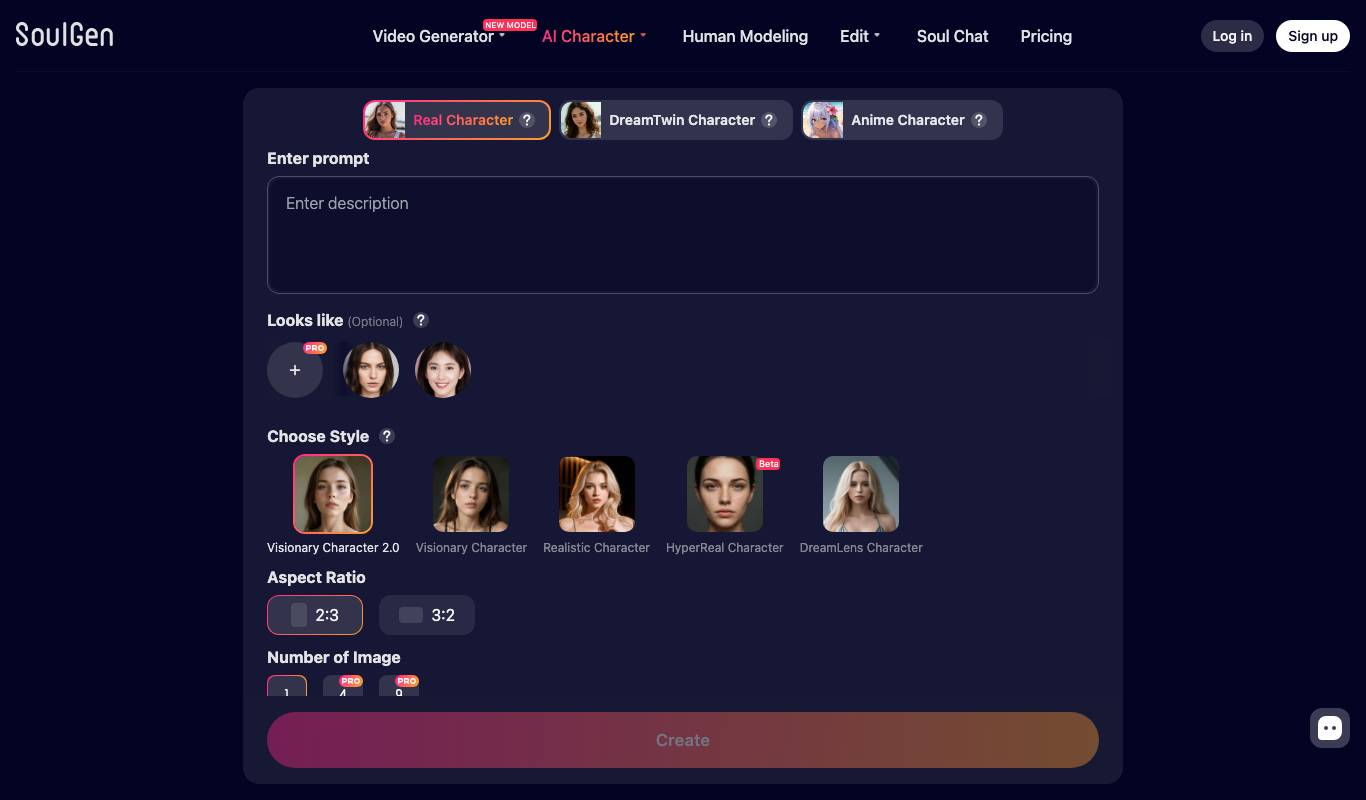Show the Looks like help tooltip icon

click(x=421, y=320)
